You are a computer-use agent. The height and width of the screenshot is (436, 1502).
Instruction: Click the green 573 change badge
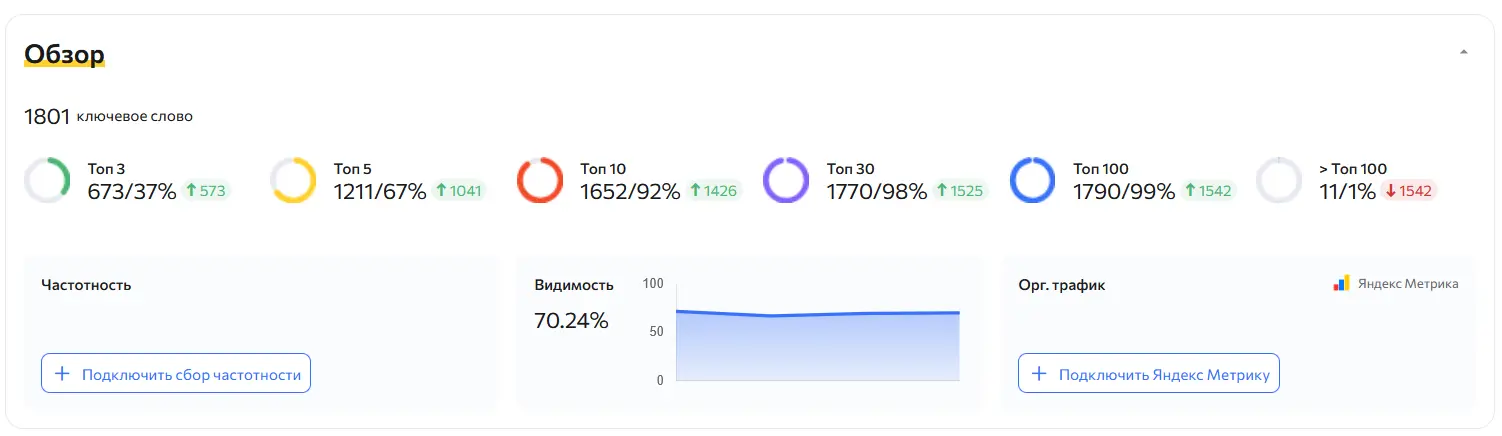pyautogui.click(x=206, y=191)
